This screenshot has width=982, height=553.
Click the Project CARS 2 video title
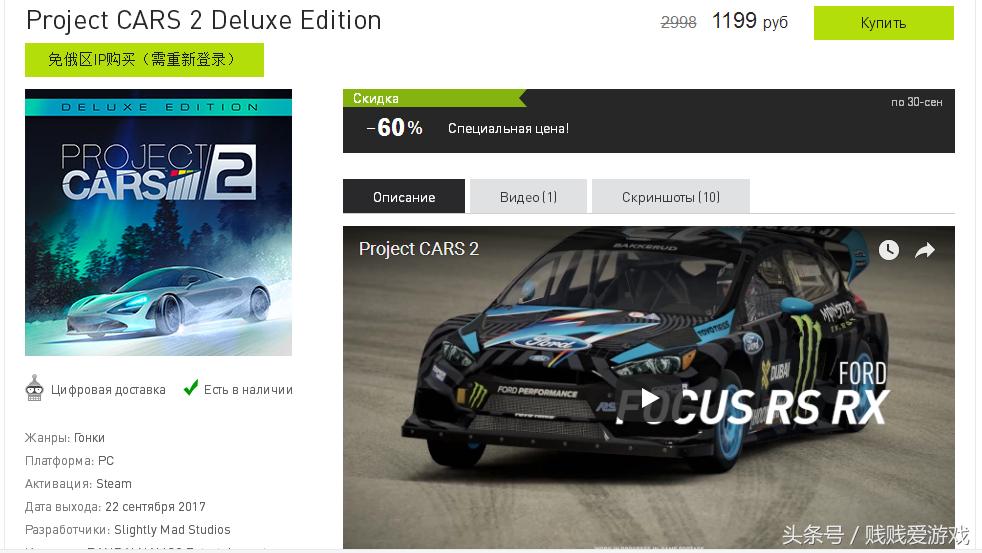pos(418,249)
